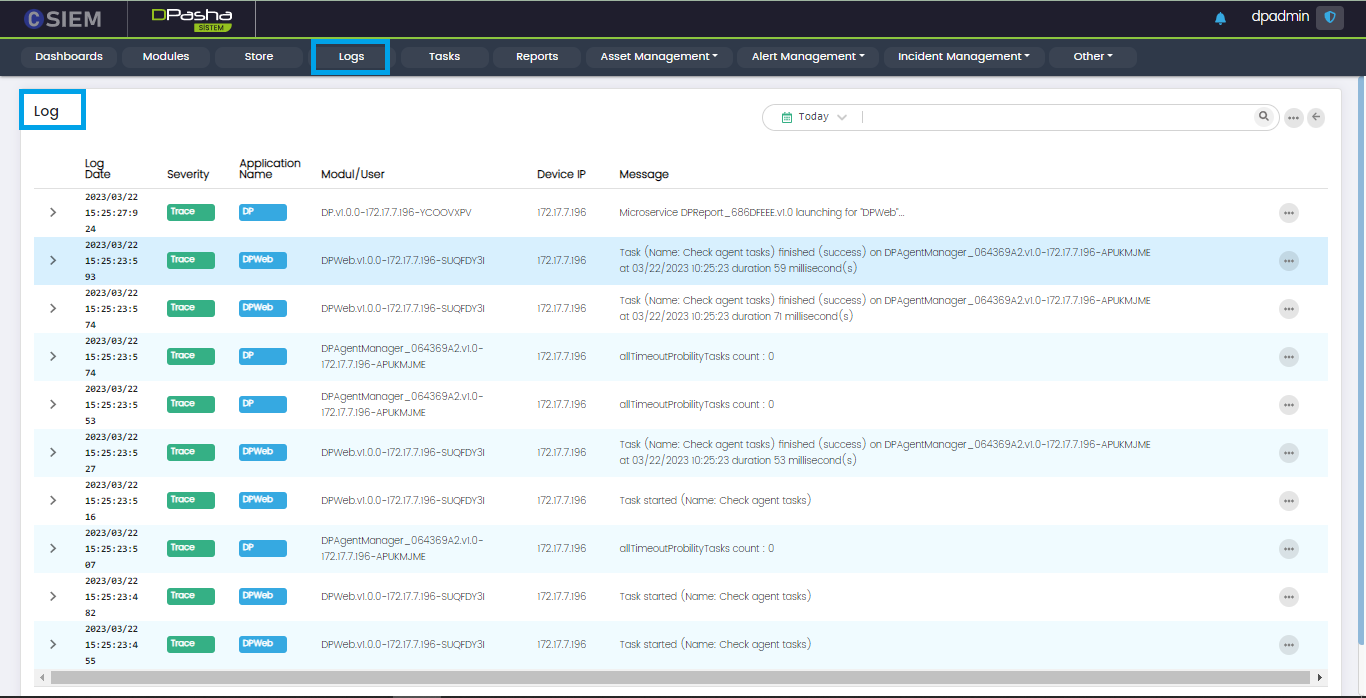Open the Reports page
Screen dimensions: 1366x698
(537, 57)
